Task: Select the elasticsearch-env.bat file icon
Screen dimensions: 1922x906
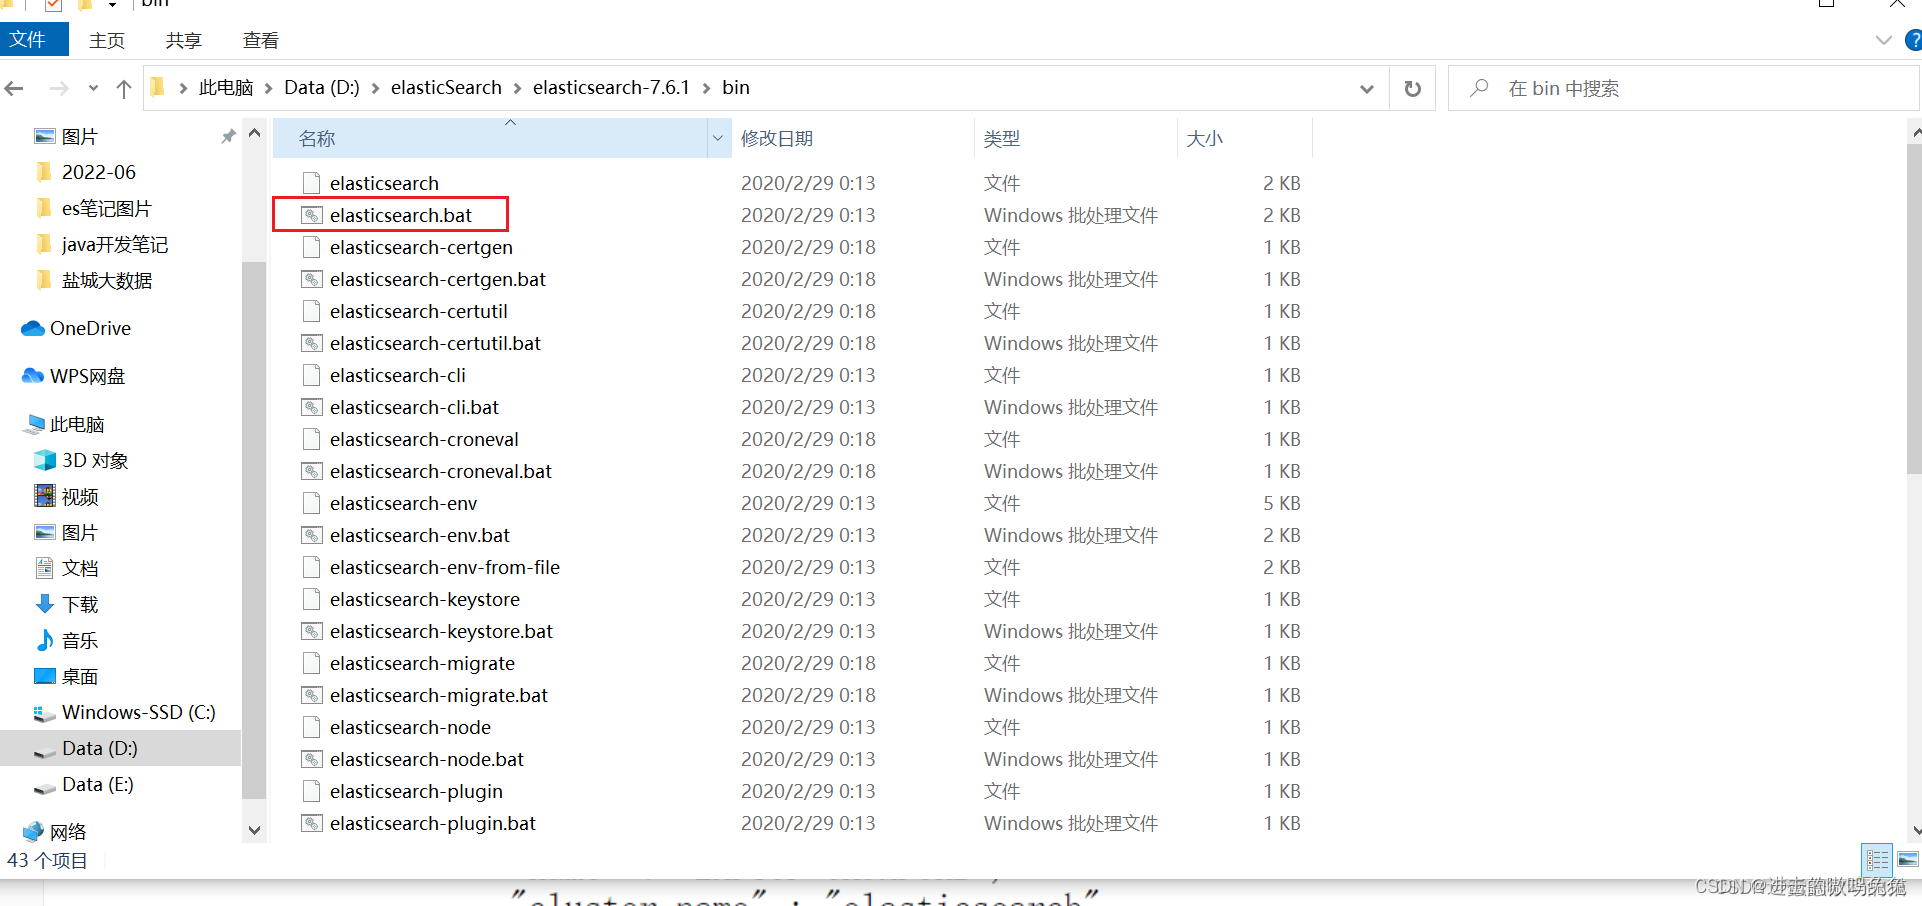Action: (x=312, y=535)
